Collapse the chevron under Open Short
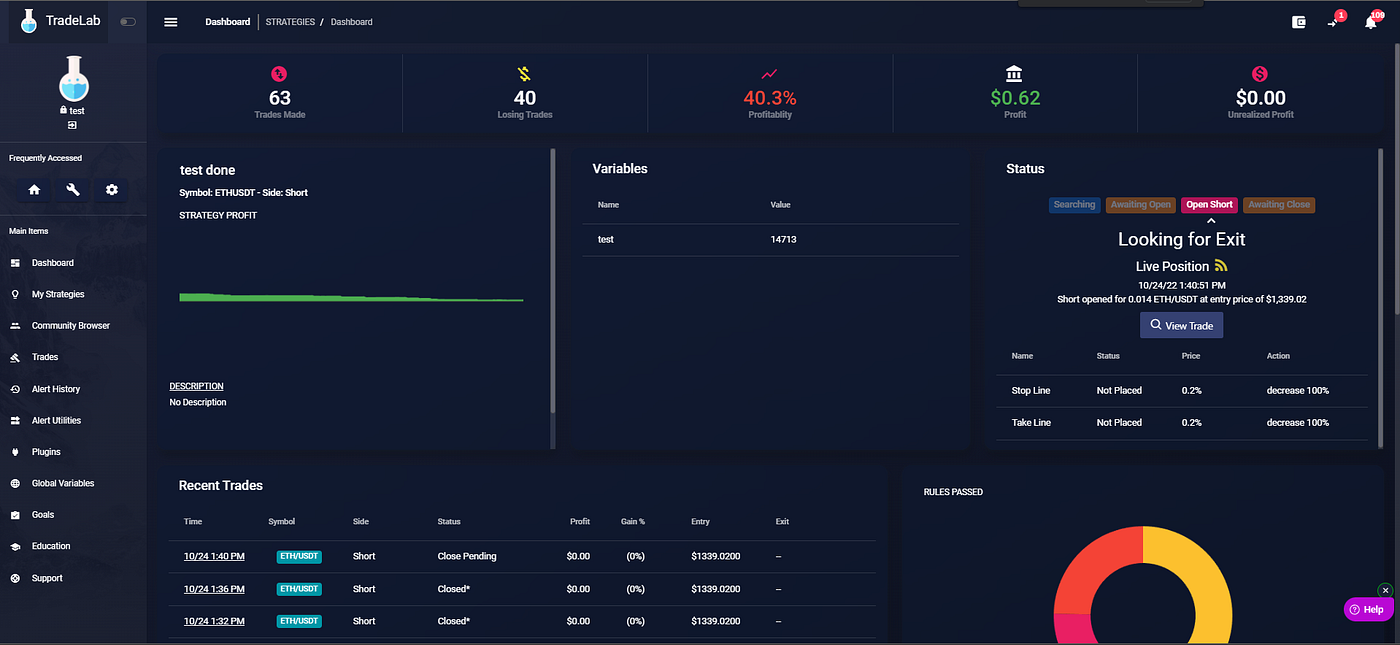The height and width of the screenshot is (645, 1400). [1210, 220]
